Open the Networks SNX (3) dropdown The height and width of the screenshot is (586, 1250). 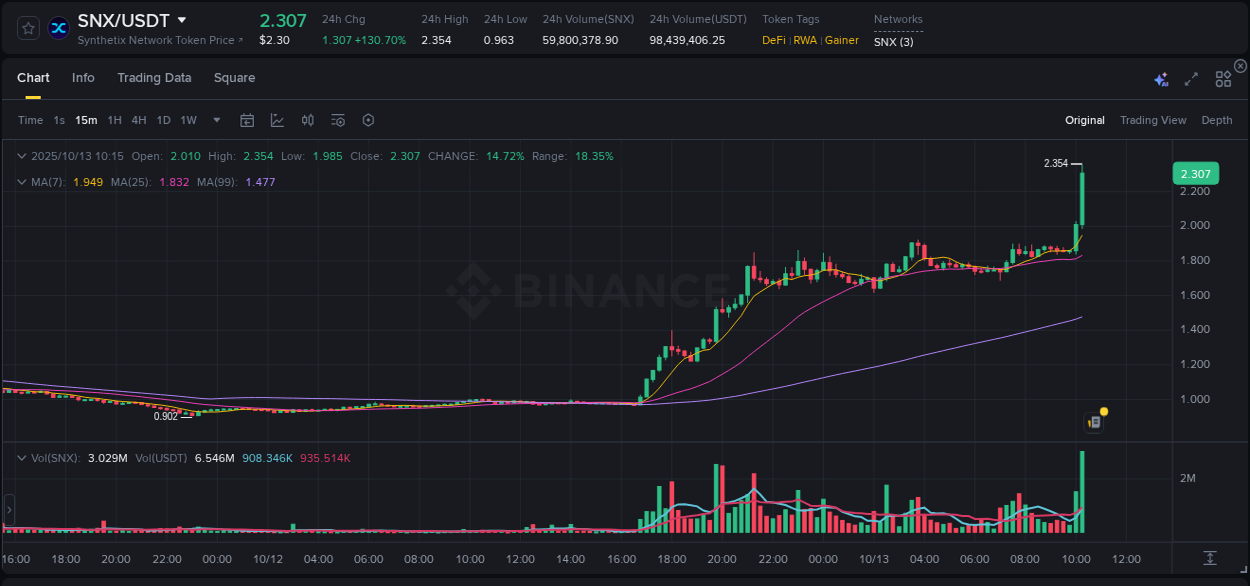(x=893, y=42)
